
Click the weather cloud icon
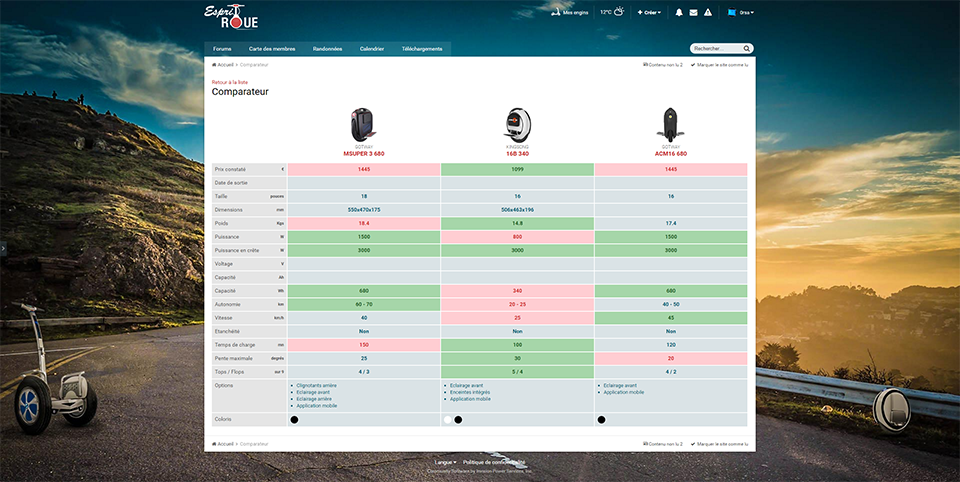619,11
